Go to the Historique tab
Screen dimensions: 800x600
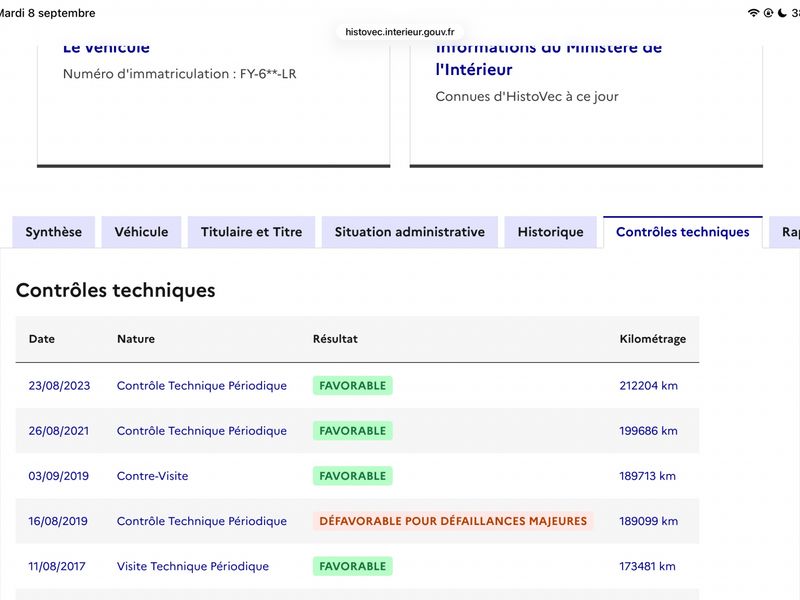click(551, 232)
